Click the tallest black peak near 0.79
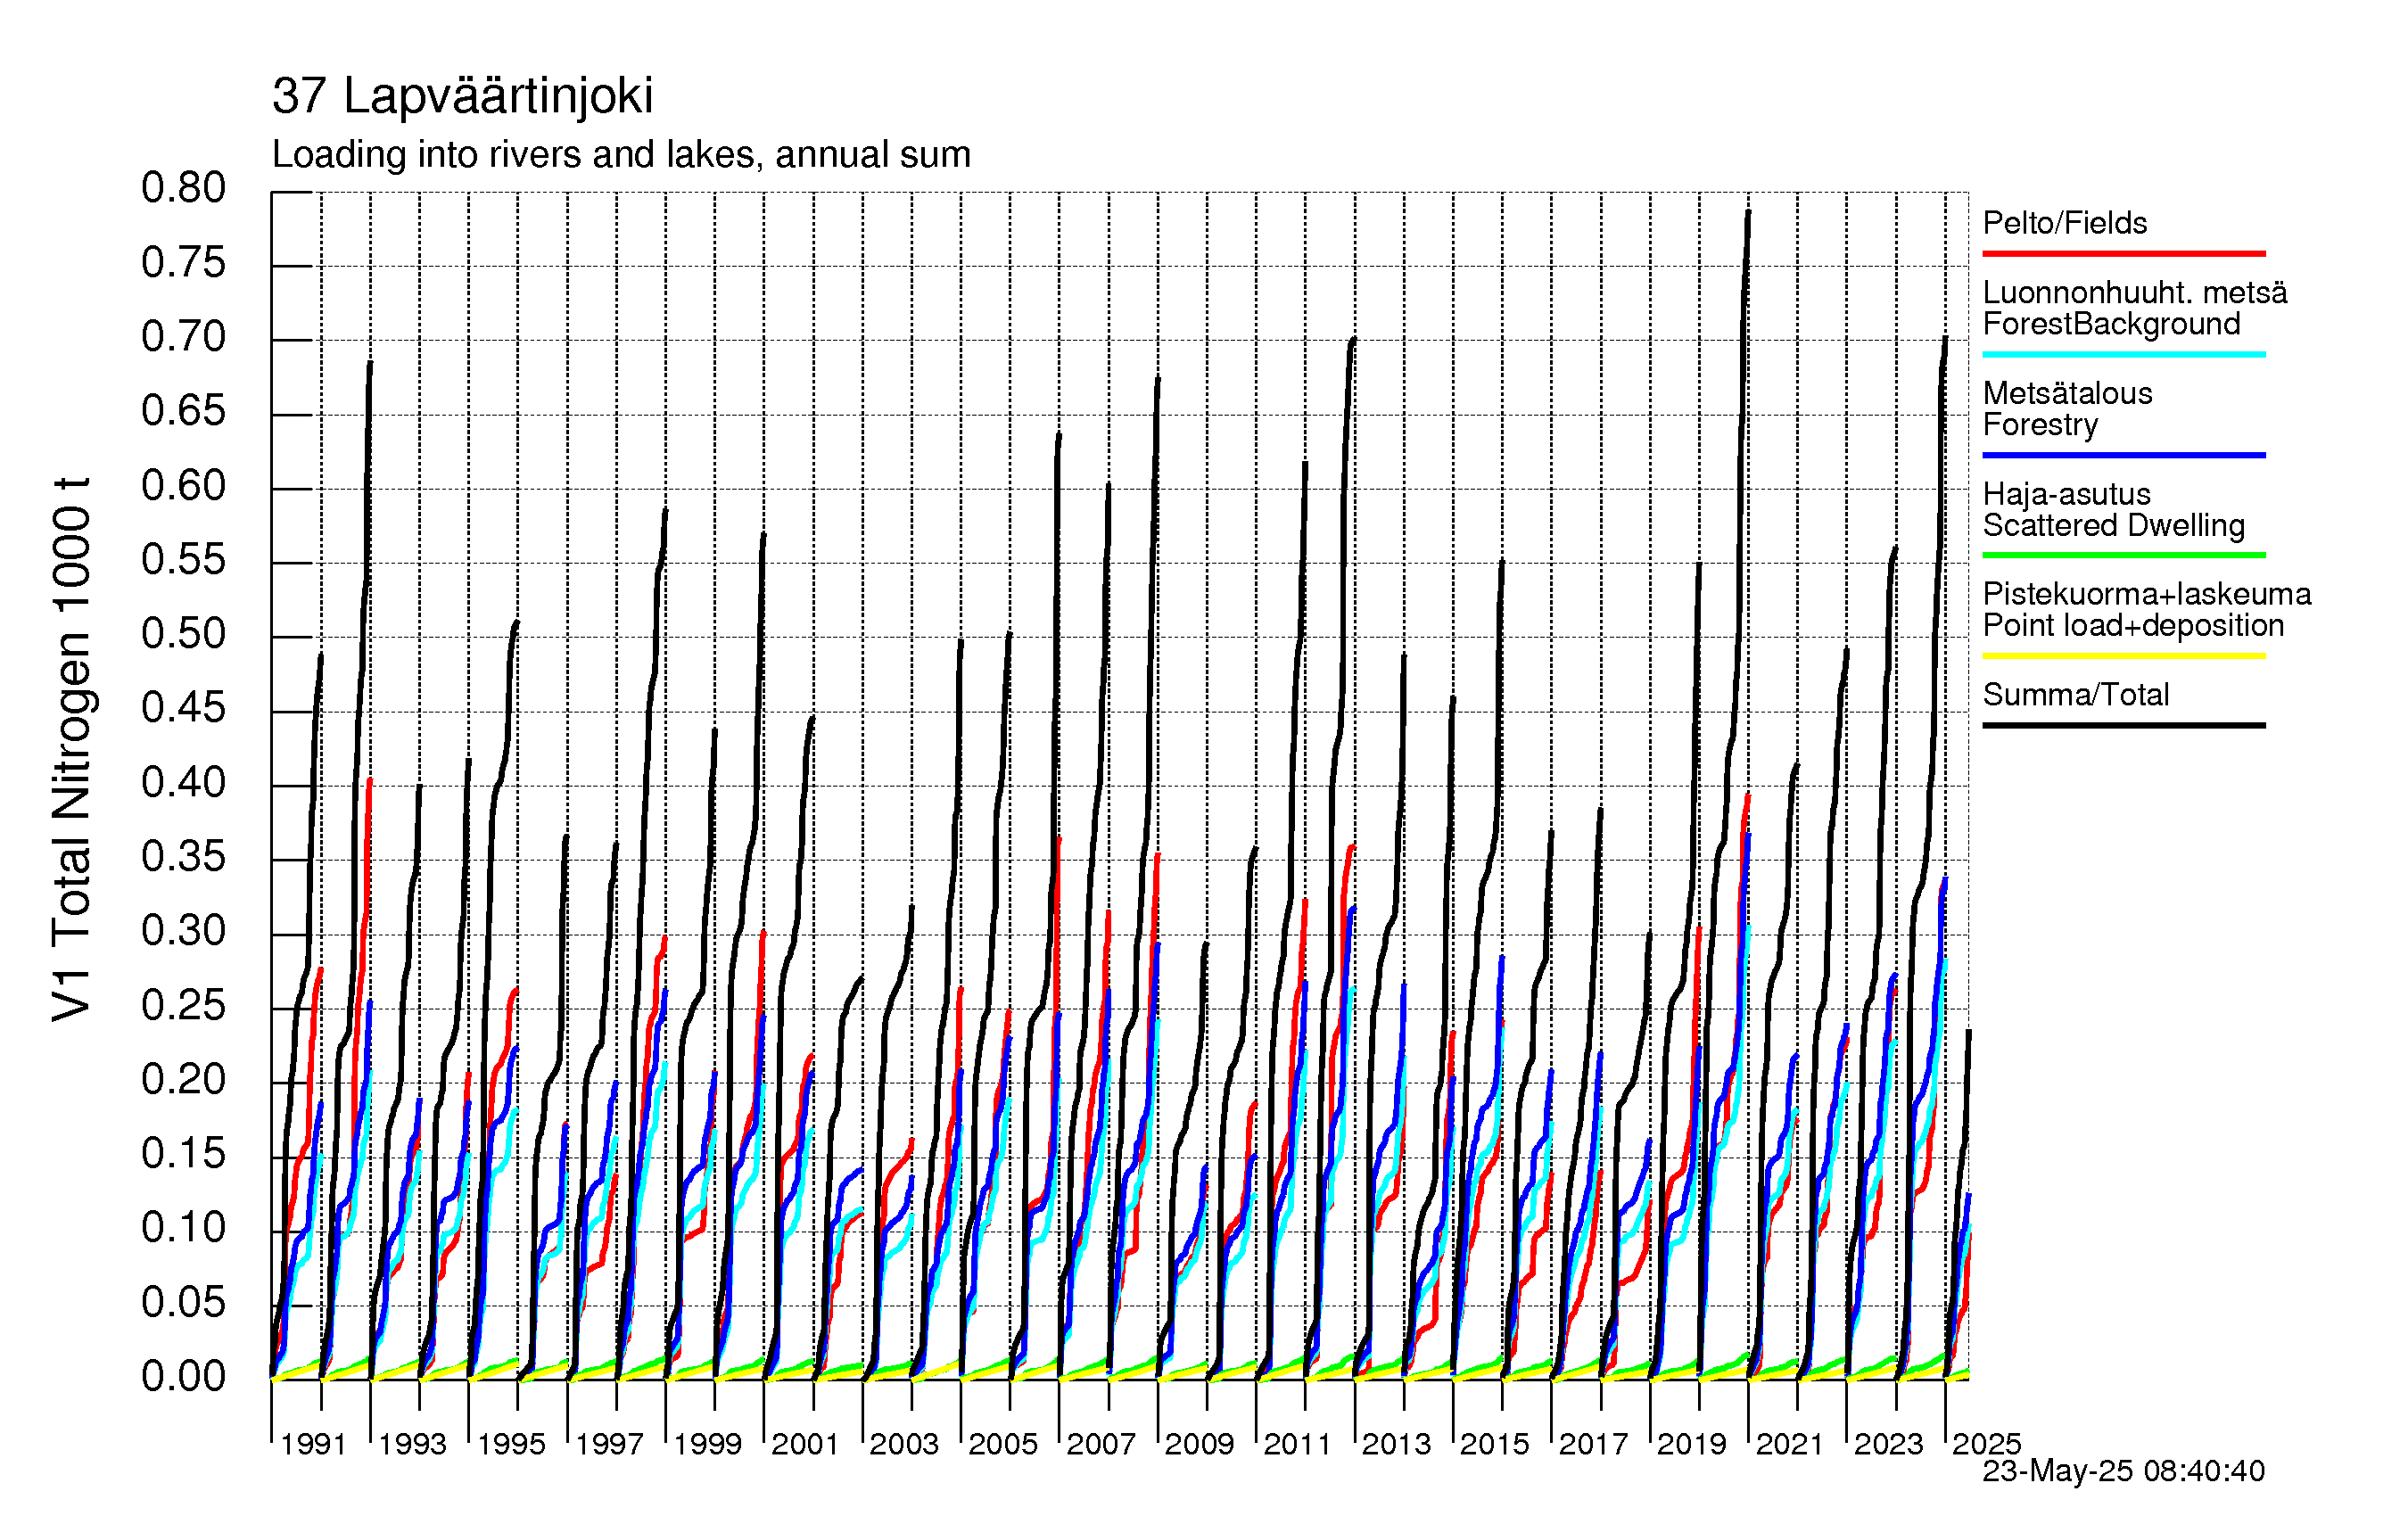Image resolution: width=2408 pixels, height=1516 pixels. [x=1748, y=214]
